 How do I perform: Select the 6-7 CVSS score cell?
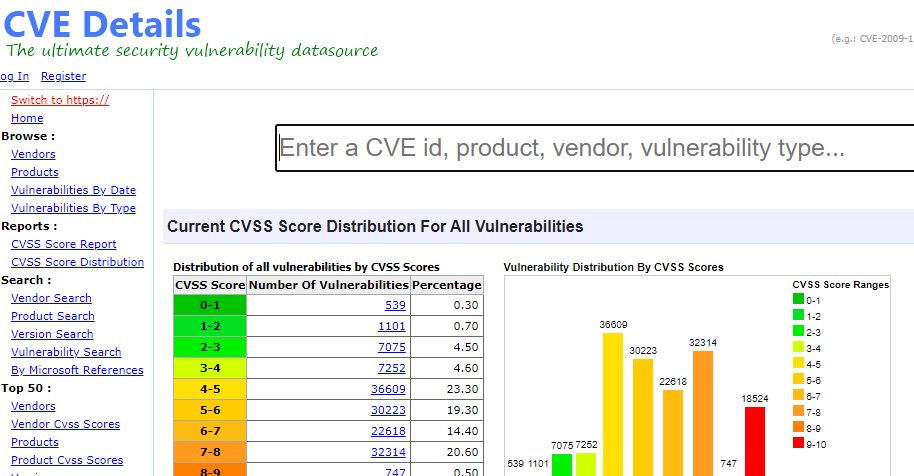point(210,431)
